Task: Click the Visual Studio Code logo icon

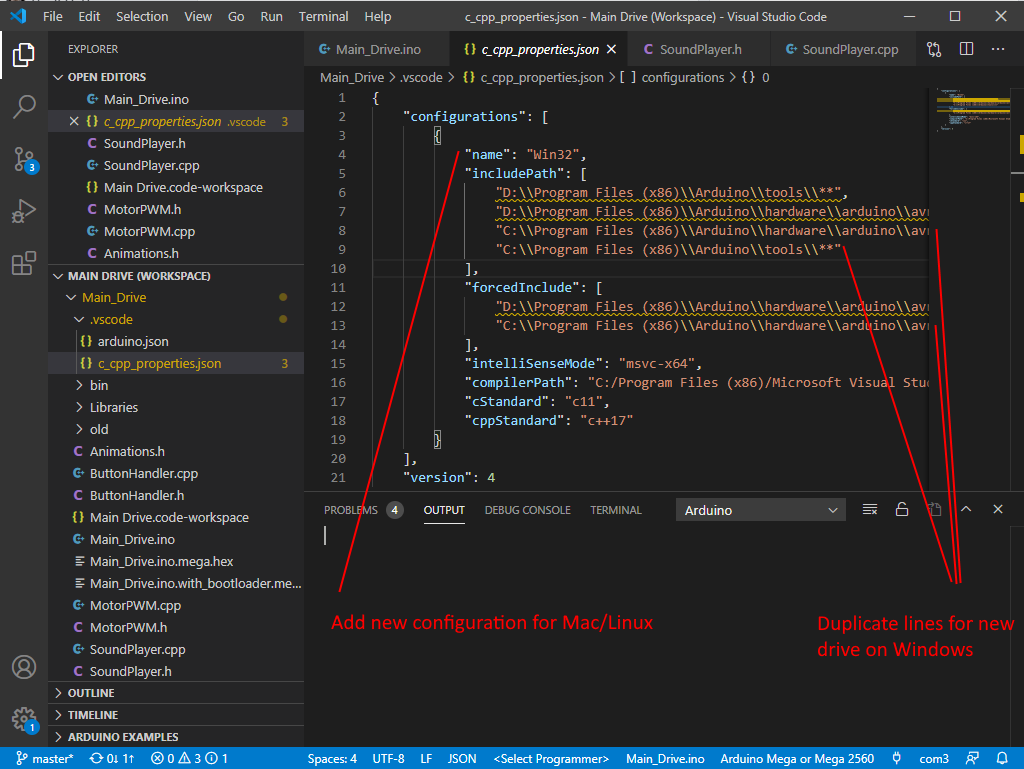Action: 18,16
